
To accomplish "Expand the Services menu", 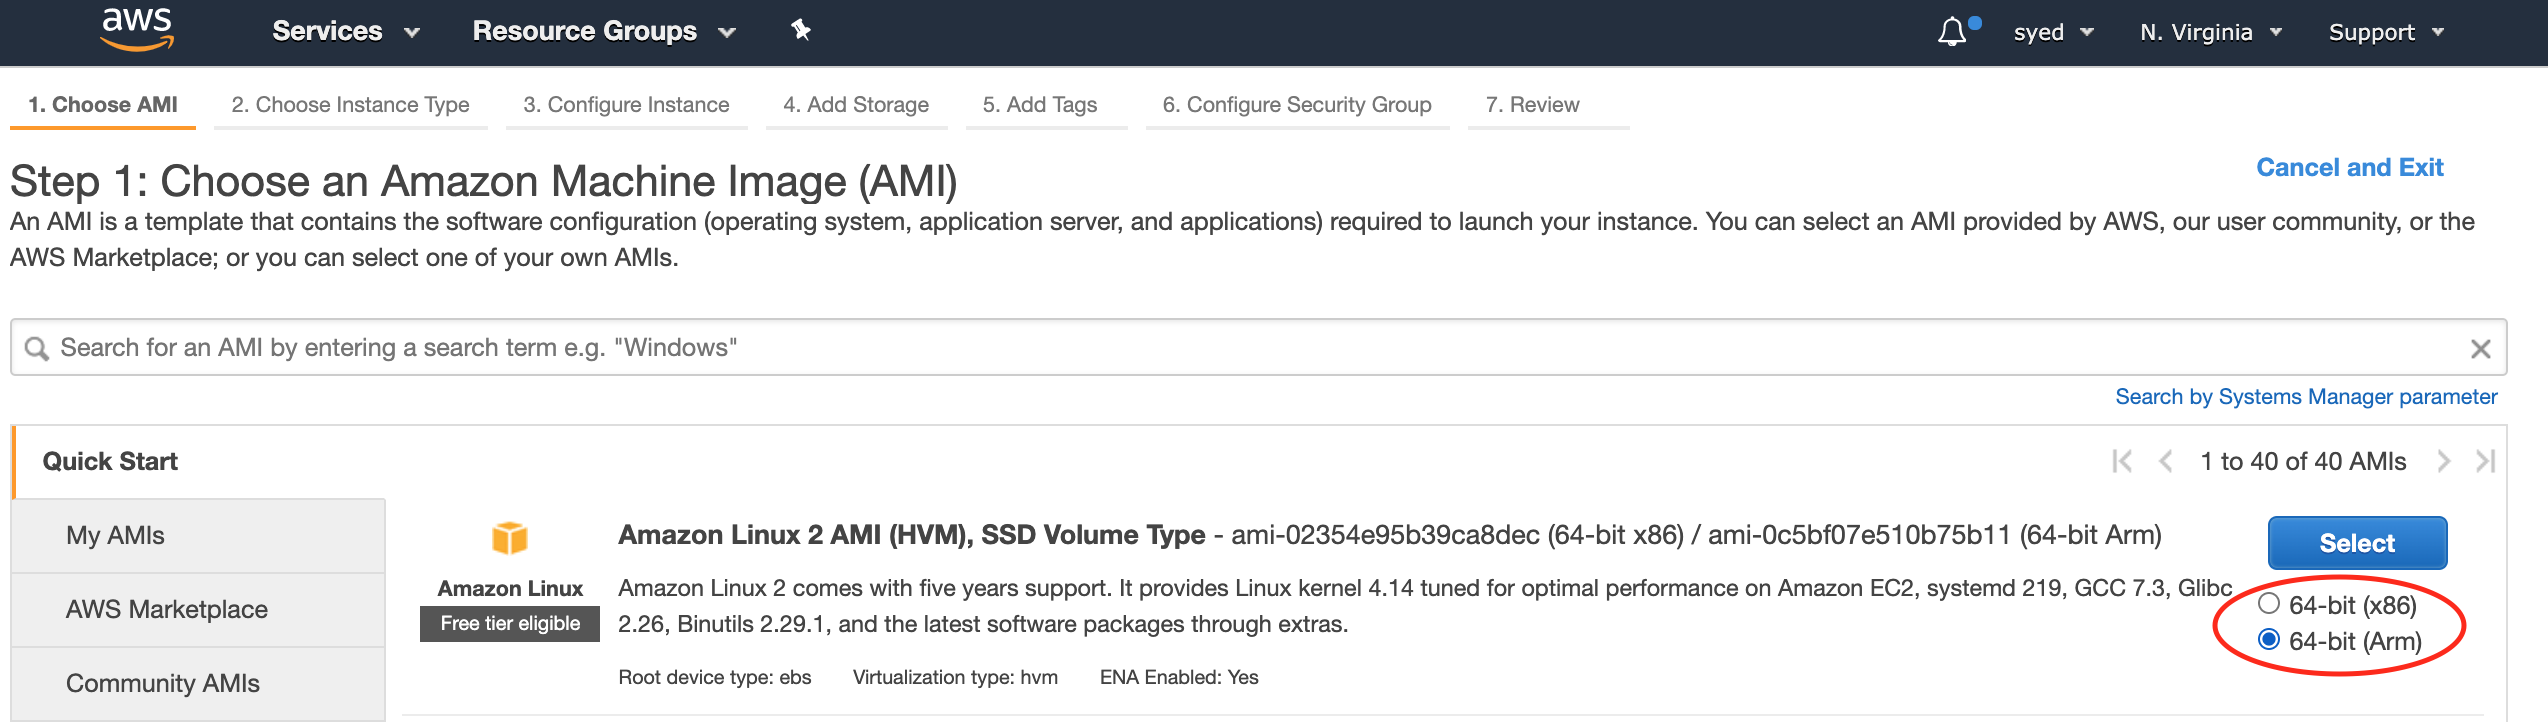I will pyautogui.click(x=346, y=31).
